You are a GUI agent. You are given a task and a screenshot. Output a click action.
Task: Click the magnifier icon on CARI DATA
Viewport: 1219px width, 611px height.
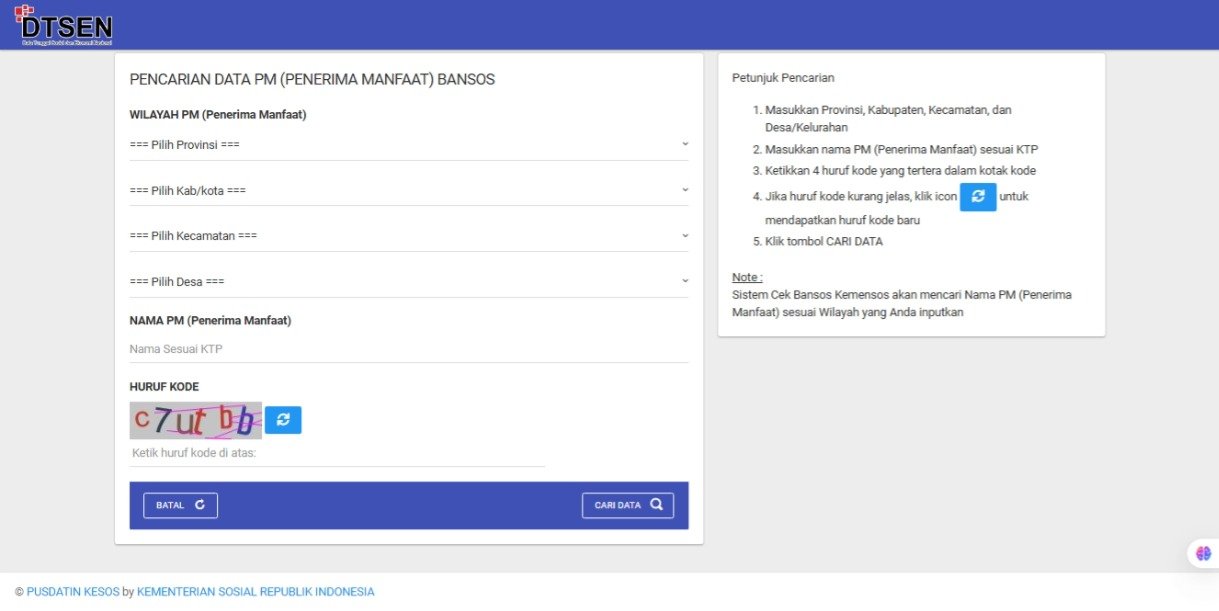[x=656, y=505]
